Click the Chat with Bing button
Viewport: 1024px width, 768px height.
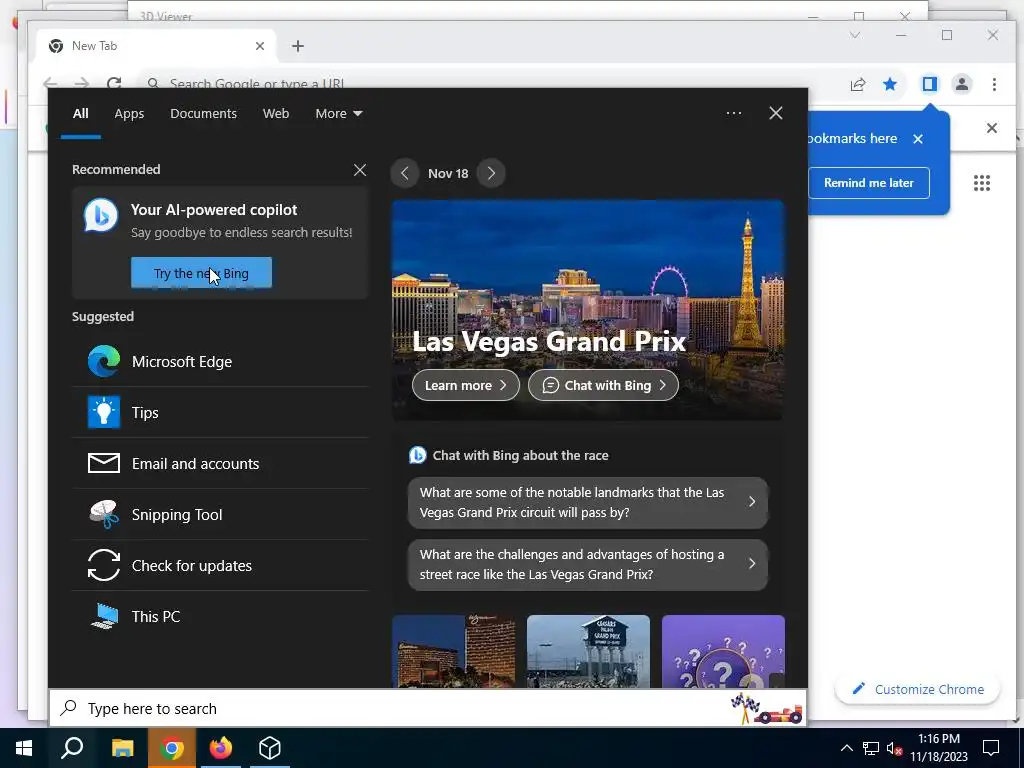tap(603, 385)
